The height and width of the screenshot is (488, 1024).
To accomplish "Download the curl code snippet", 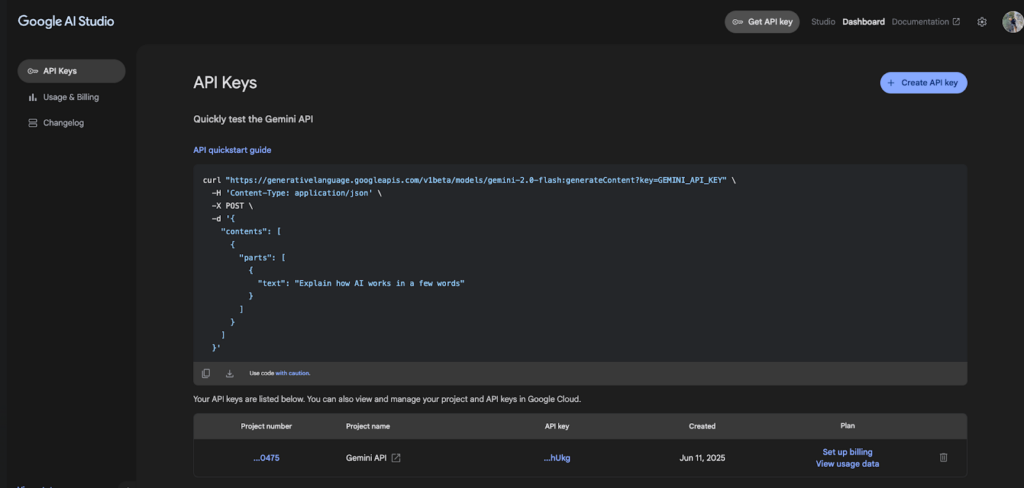I will (x=230, y=373).
